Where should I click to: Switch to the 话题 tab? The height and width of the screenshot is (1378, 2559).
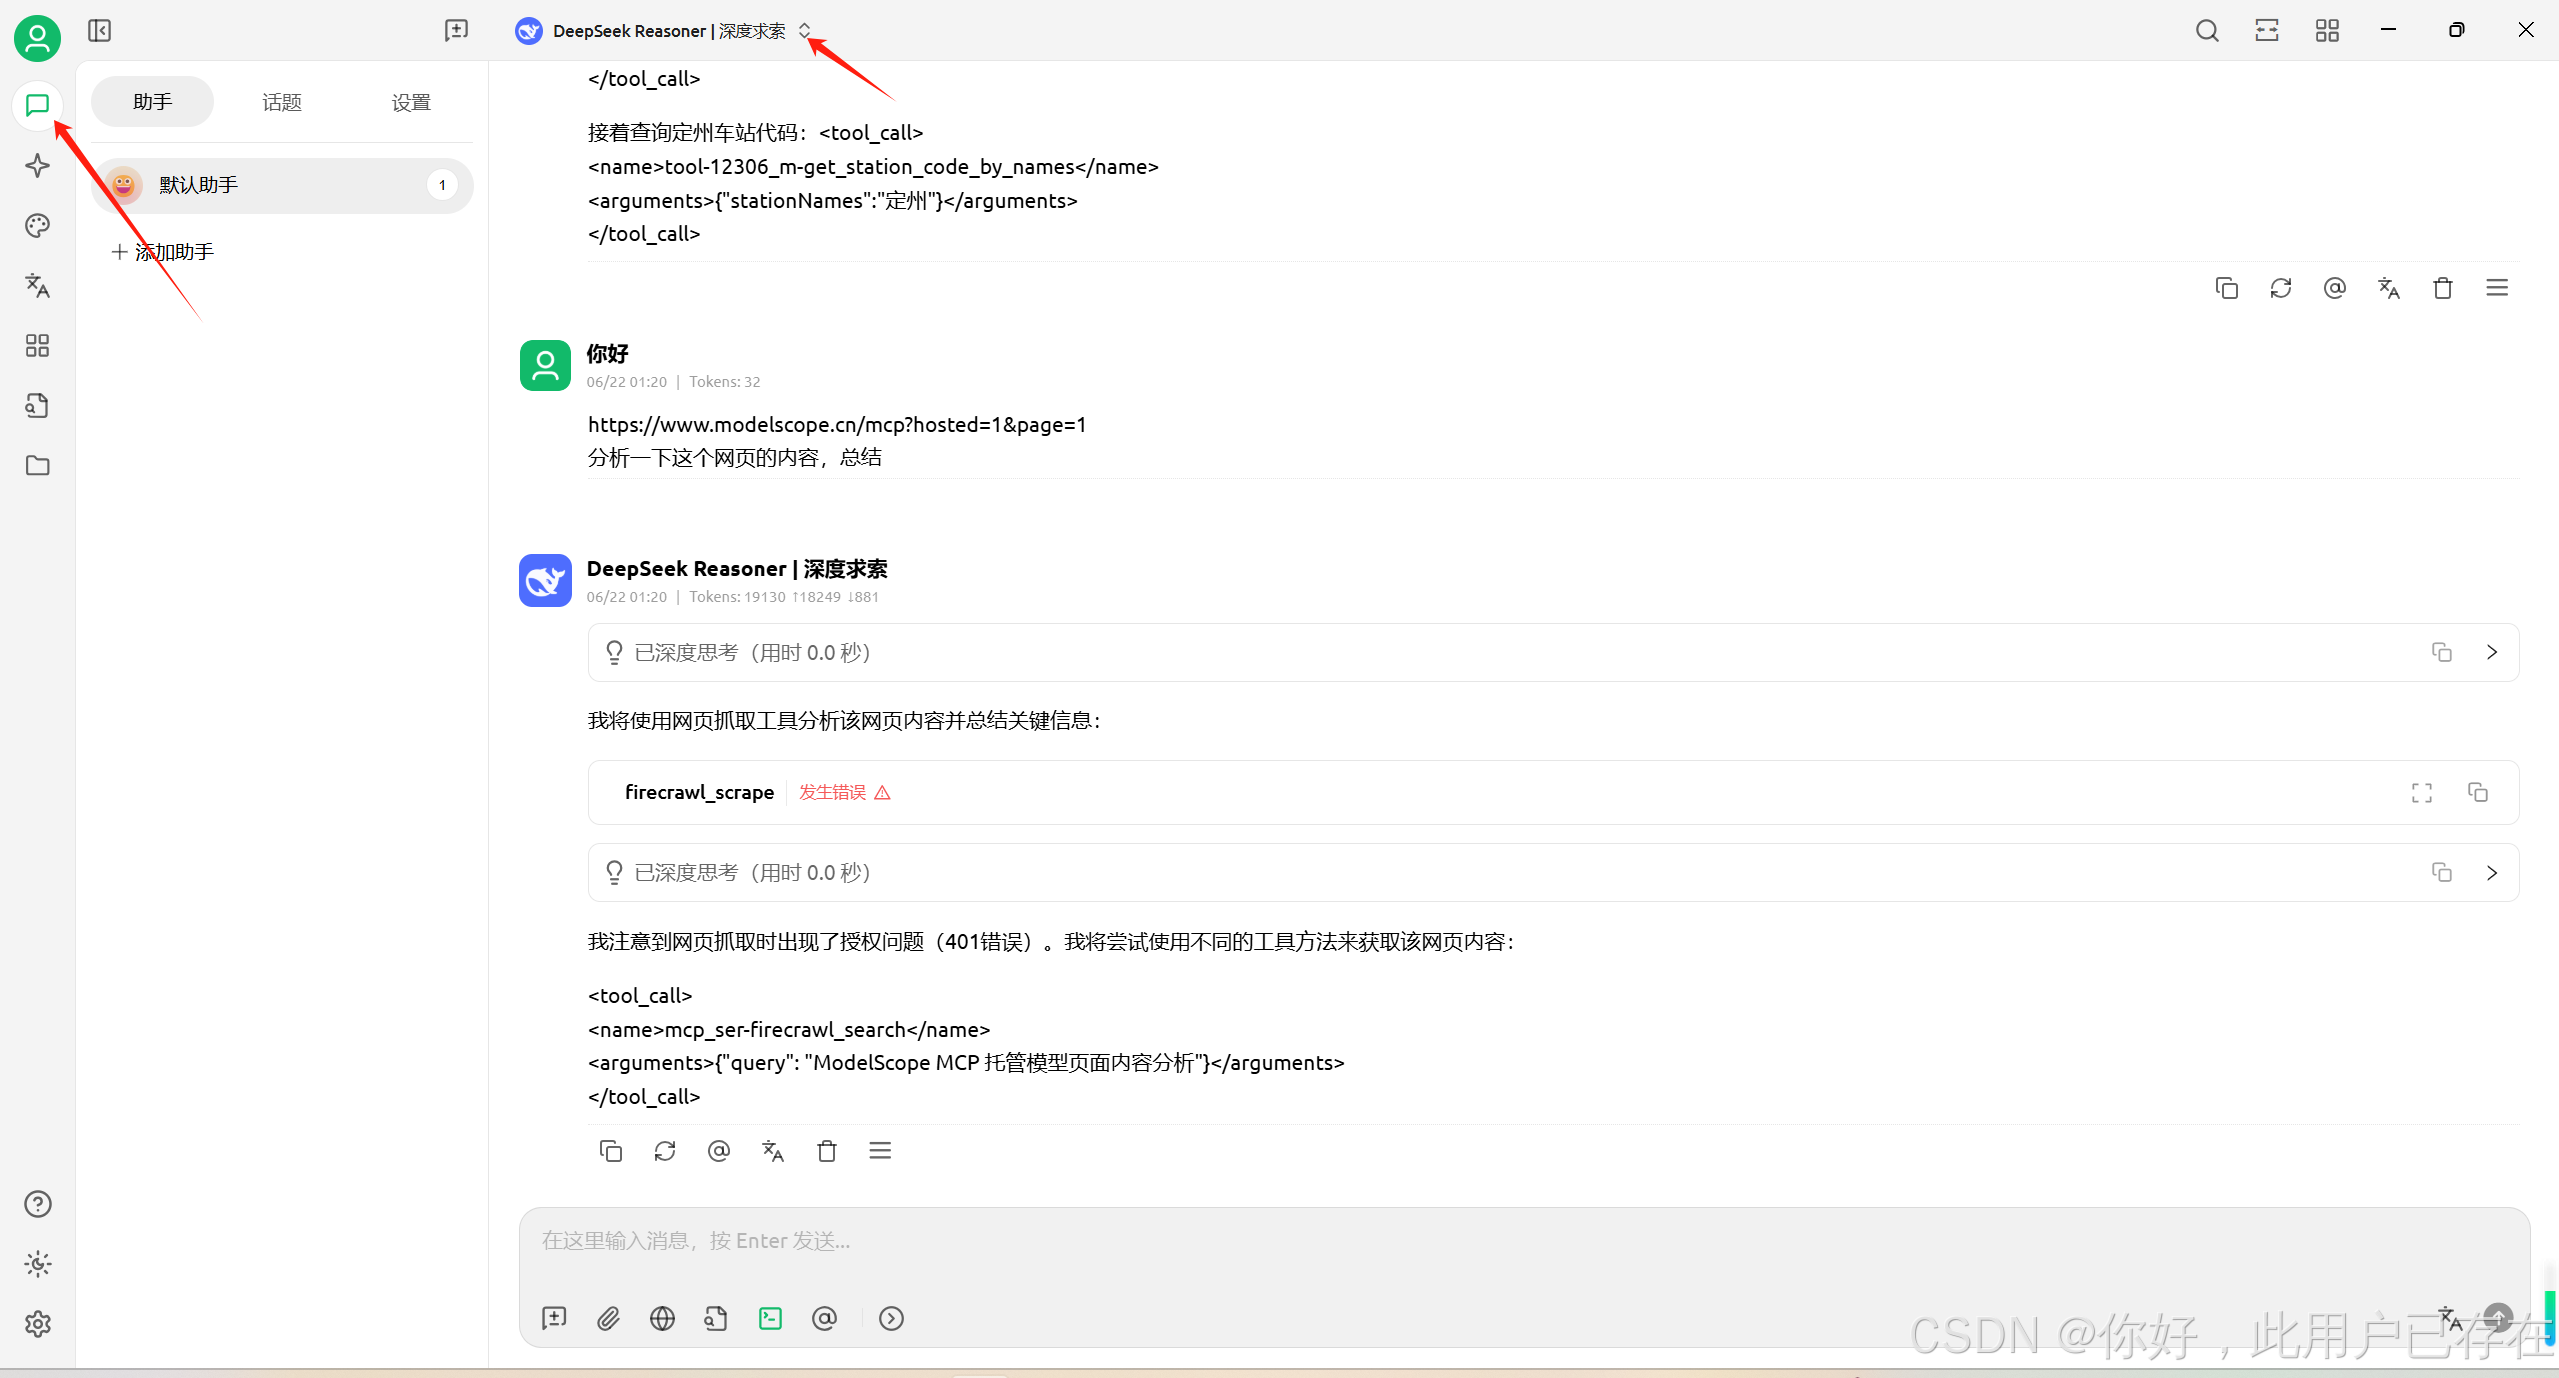282,102
